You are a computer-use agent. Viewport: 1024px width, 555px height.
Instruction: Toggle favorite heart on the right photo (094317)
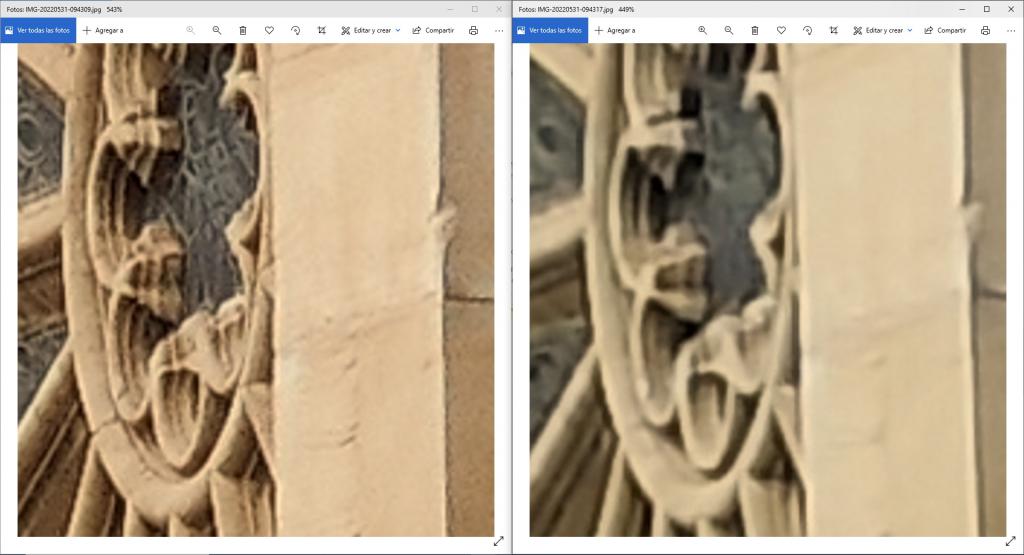click(781, 30)
